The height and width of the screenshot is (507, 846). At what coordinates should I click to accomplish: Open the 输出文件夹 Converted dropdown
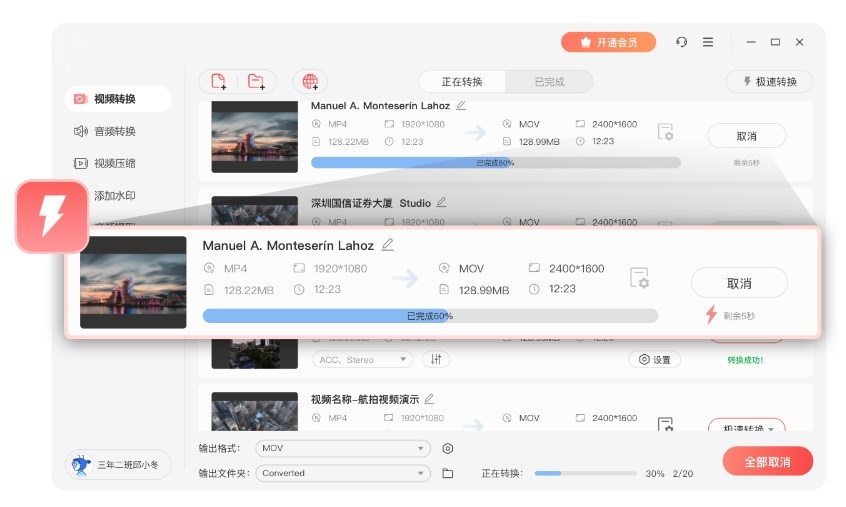coord(343,473)
